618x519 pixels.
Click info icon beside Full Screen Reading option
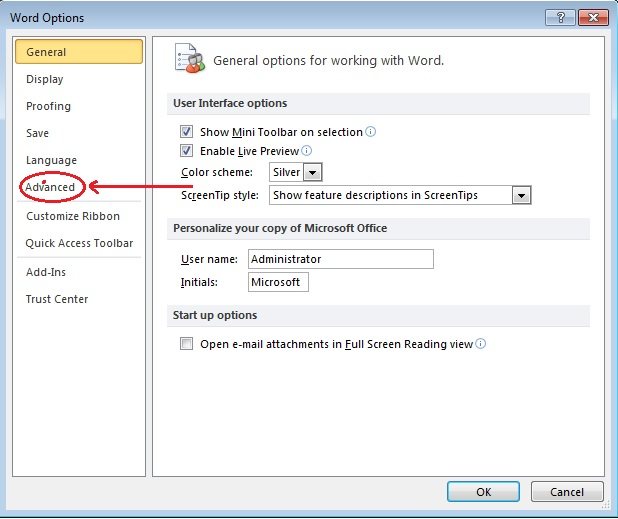480,344
